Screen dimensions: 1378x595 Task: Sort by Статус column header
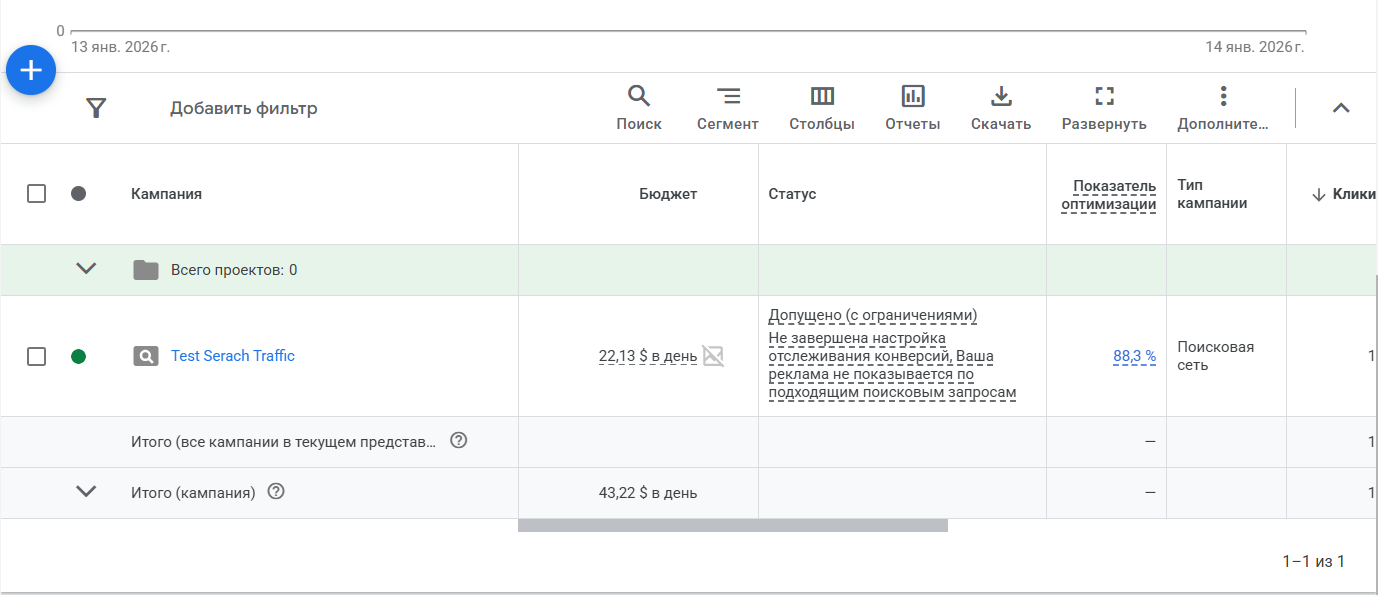pyautogui.click(x=792, y=194)
